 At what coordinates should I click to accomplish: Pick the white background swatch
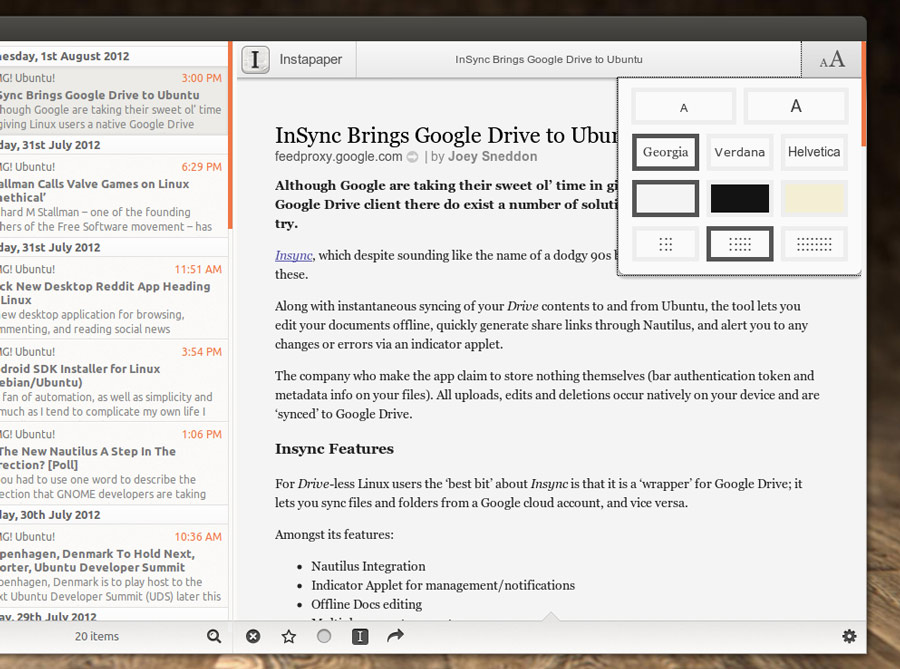pyautogui.click(x=665, y=199)
